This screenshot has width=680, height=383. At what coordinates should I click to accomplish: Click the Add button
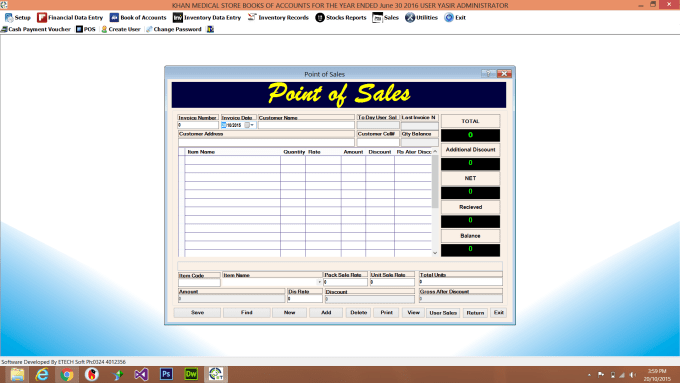(326, 312)
